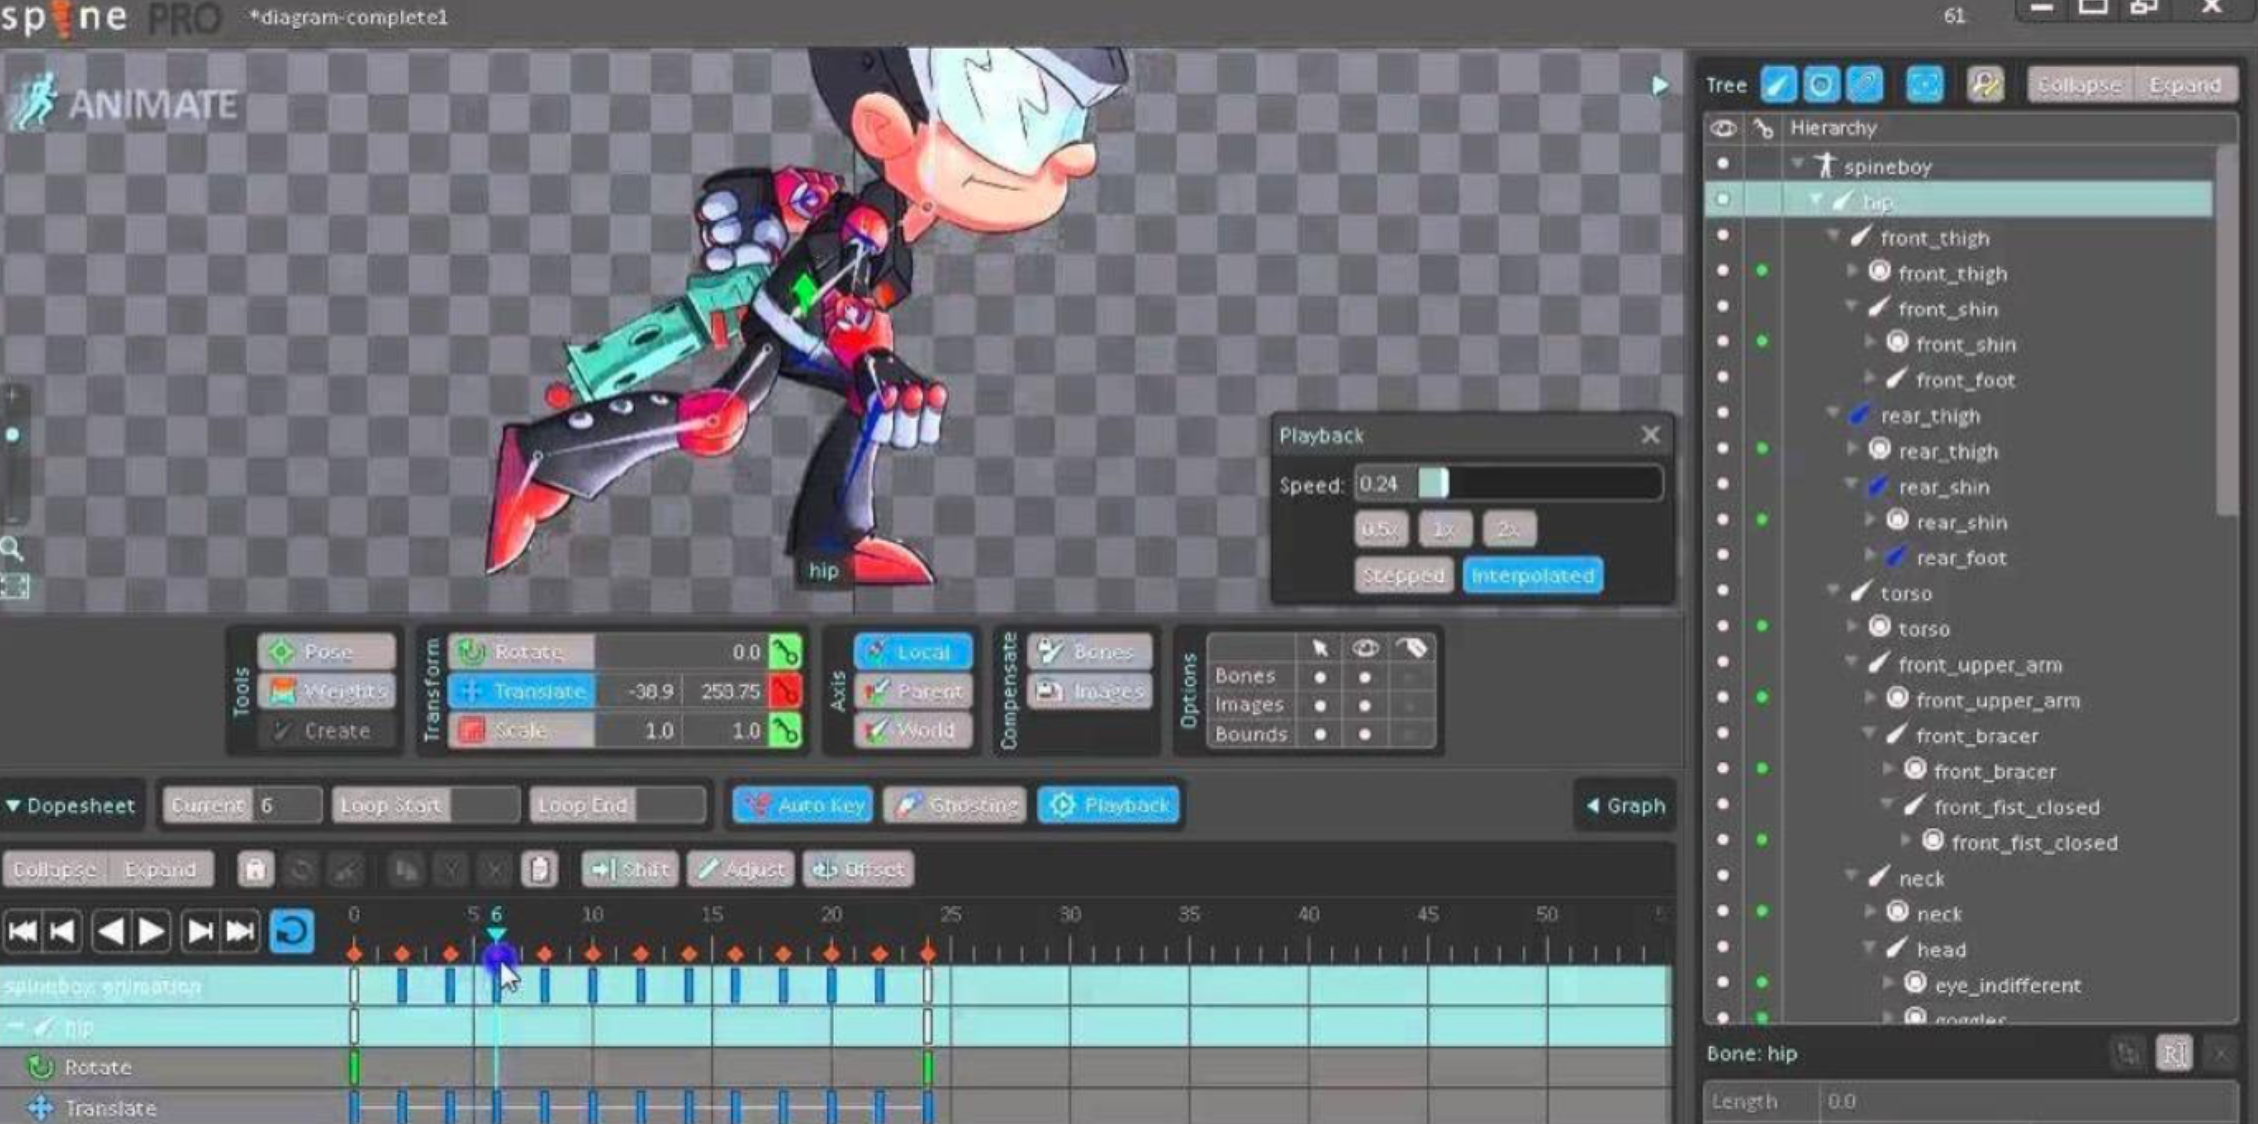Image resolution: width=2258 pixels, height=1124 pixels.
Task: Select Stepped playback mode
Action: (x=1403, y=576)
